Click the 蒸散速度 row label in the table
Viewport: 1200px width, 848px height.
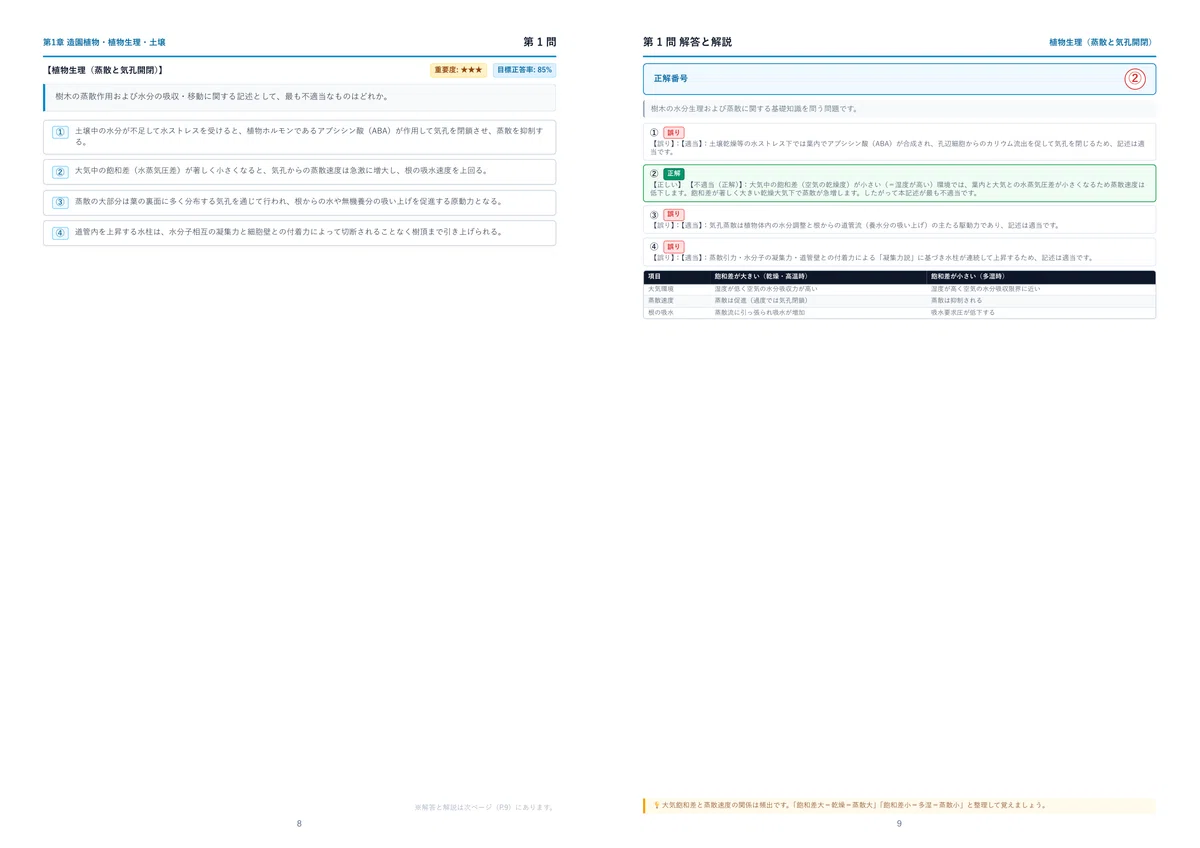click(x=661, y=300)
